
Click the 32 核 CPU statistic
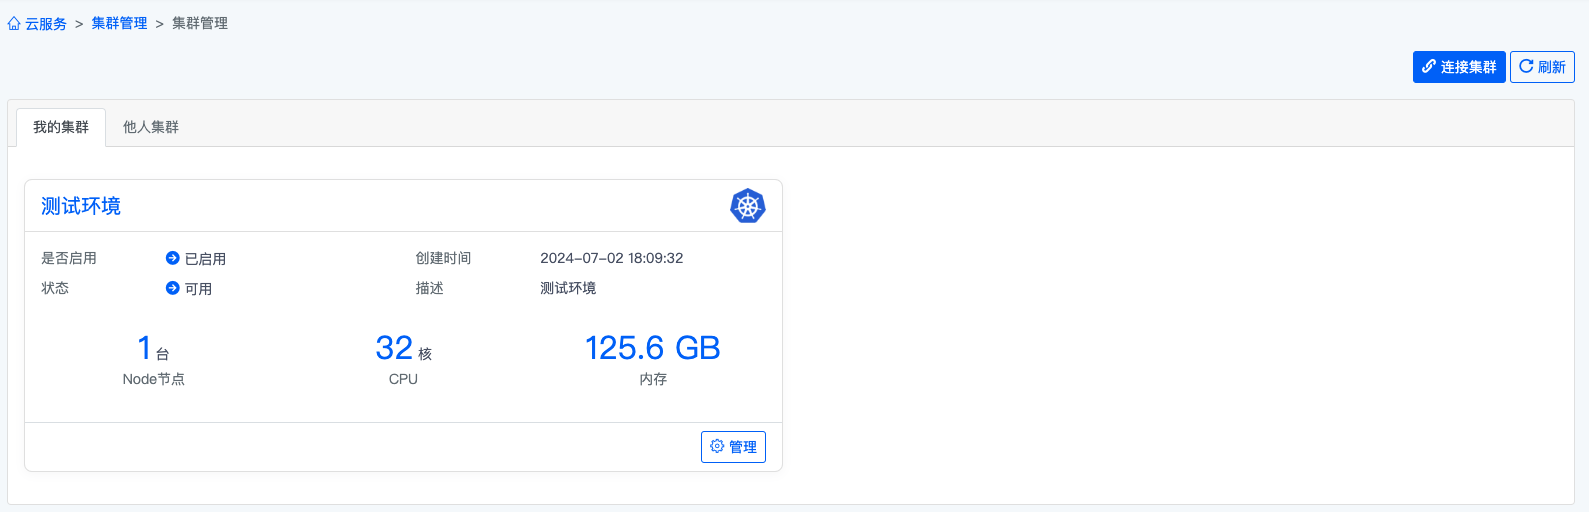[404, 359]
